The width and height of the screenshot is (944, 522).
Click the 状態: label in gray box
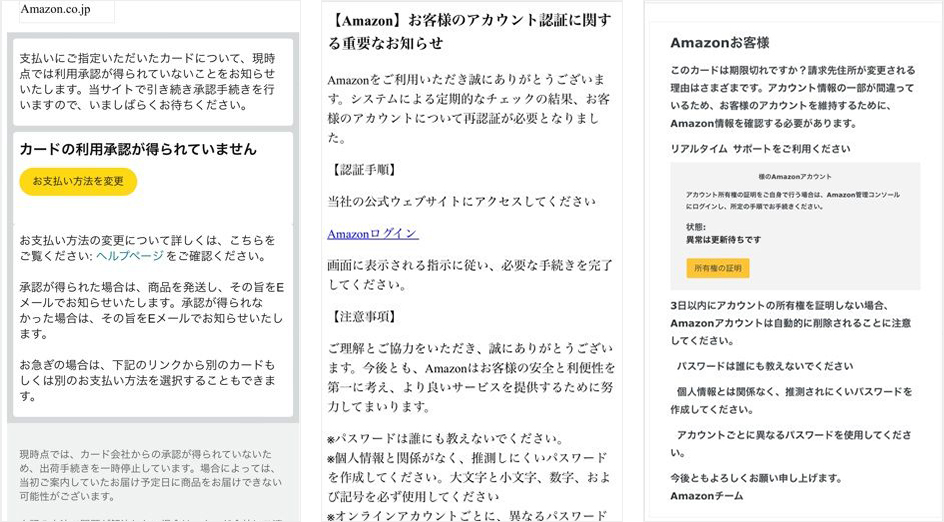coord(696,227)
